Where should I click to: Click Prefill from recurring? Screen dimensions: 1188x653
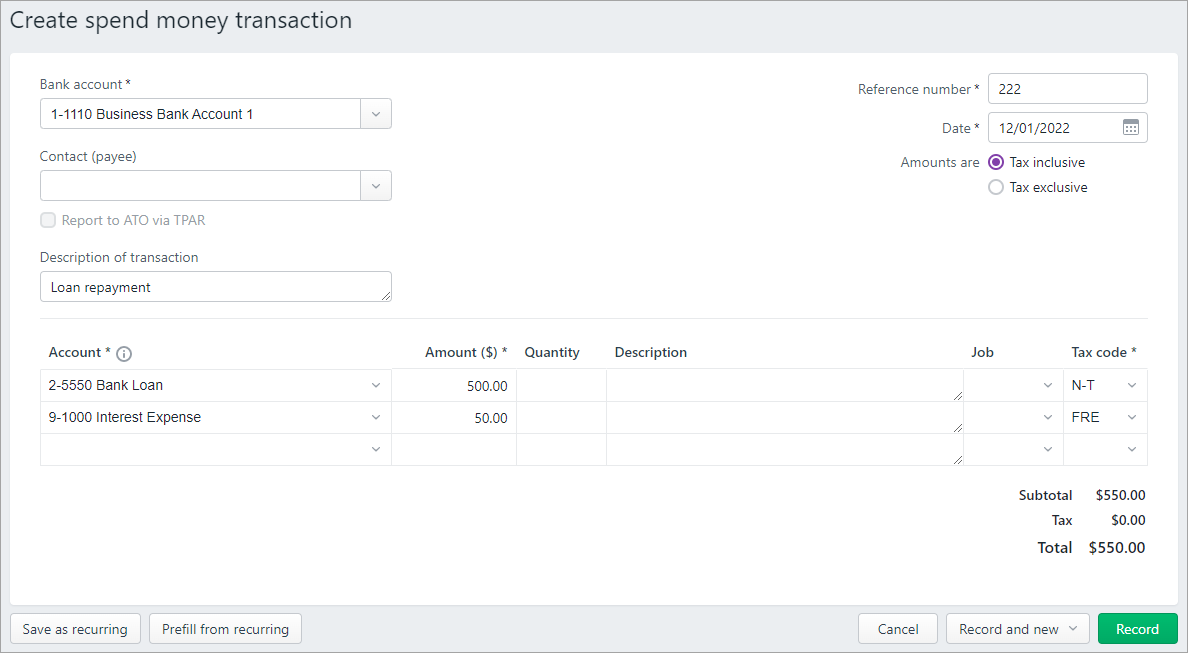tap(225, 628)
